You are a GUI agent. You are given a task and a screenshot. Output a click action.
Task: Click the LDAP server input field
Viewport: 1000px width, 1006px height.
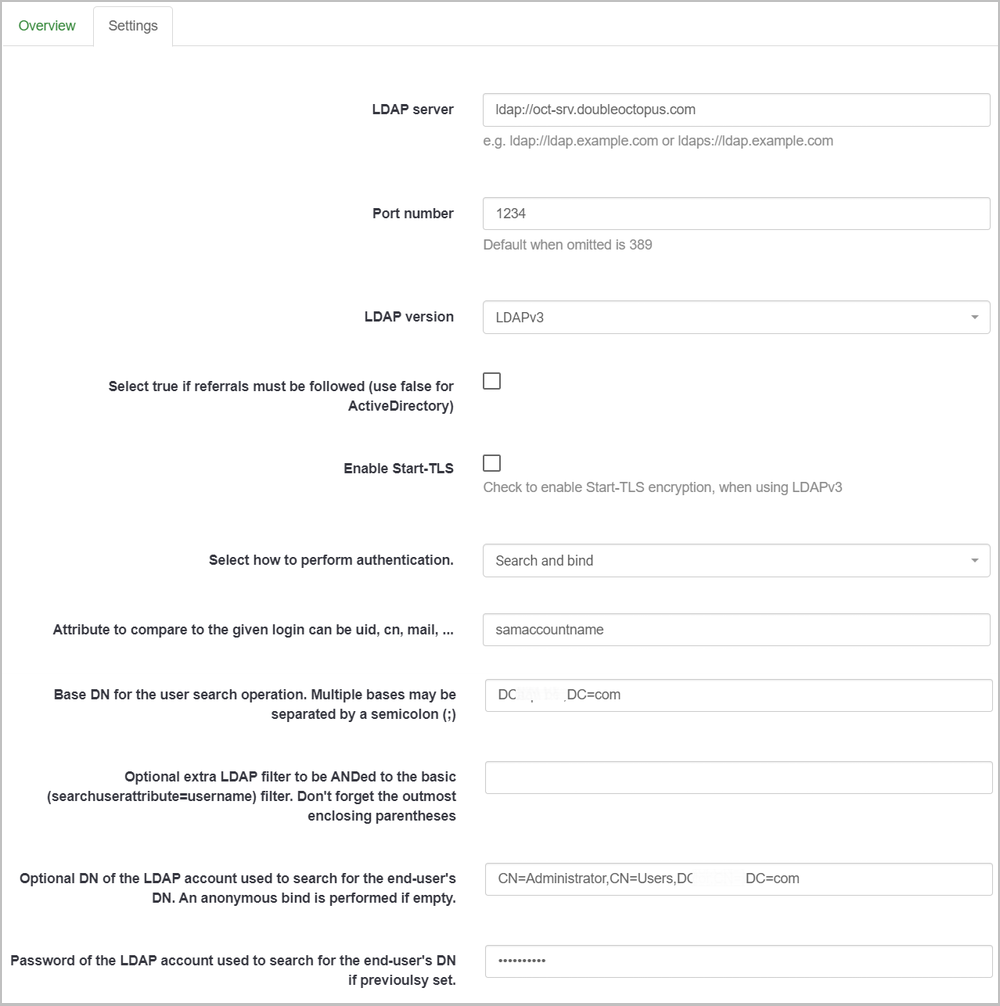736,110
